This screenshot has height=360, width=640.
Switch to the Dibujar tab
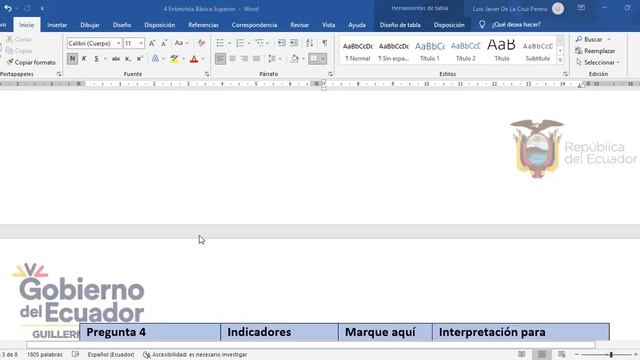tap(90, 25)
